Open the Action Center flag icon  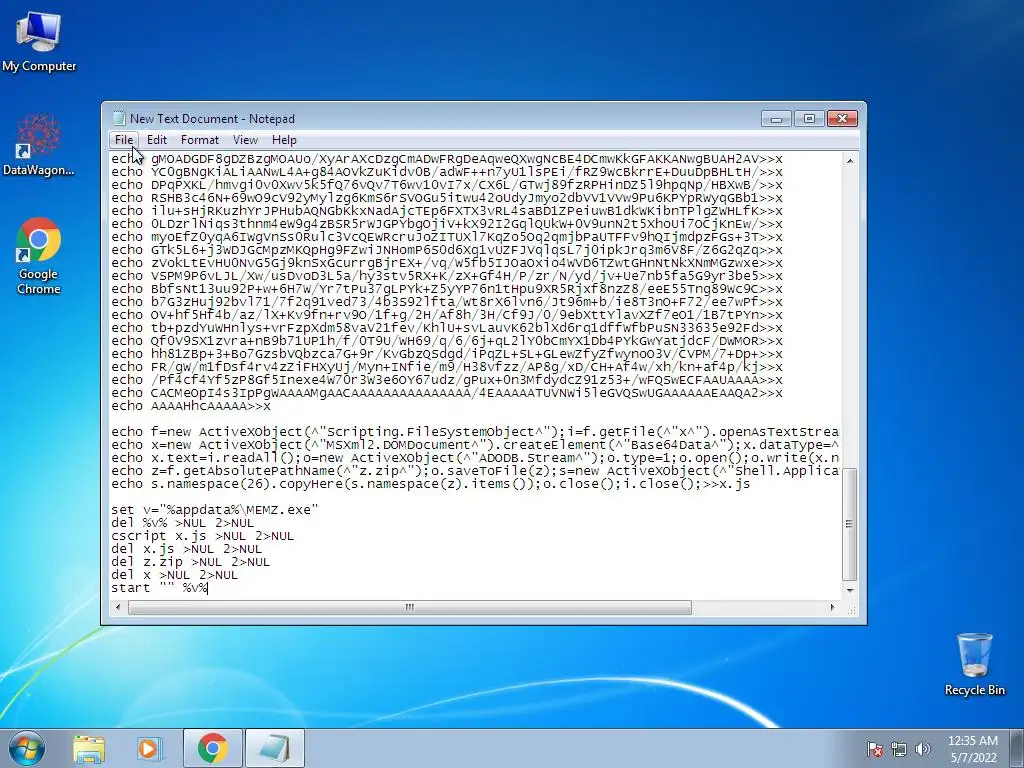tap(875, 749)
